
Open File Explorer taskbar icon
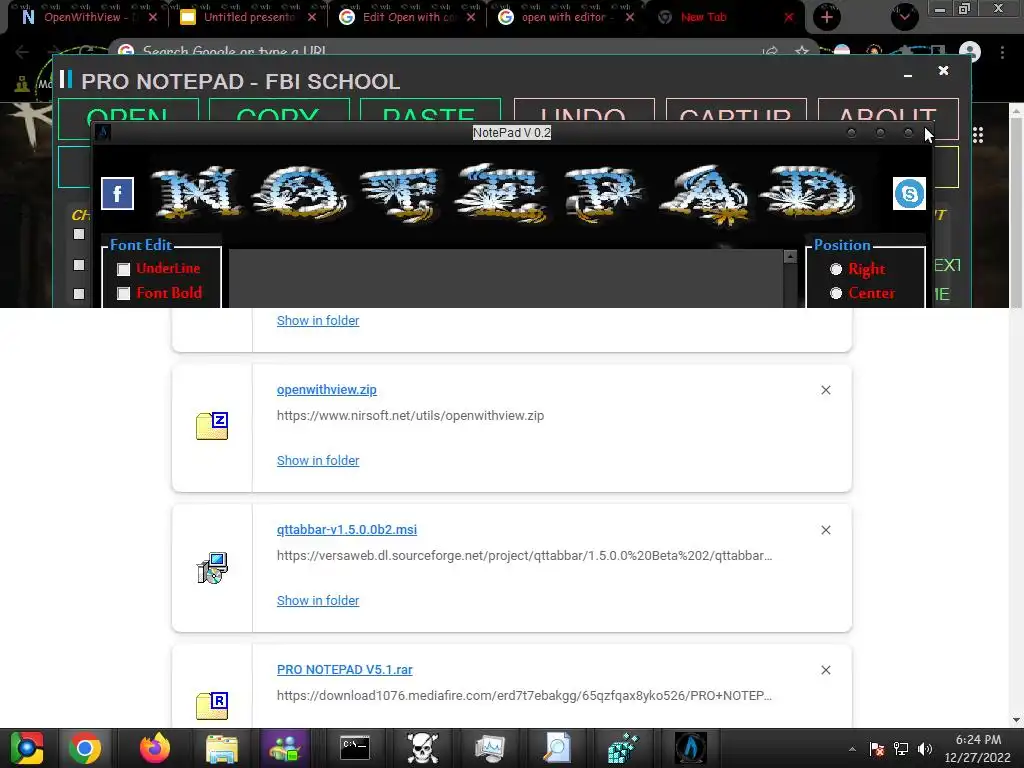tap(222, 748)
